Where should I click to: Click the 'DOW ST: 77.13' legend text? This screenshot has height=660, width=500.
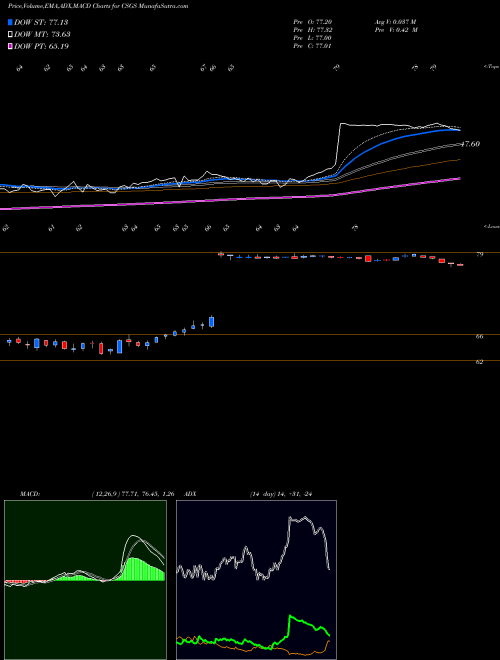pyautogui.click(x=41, y=22)
